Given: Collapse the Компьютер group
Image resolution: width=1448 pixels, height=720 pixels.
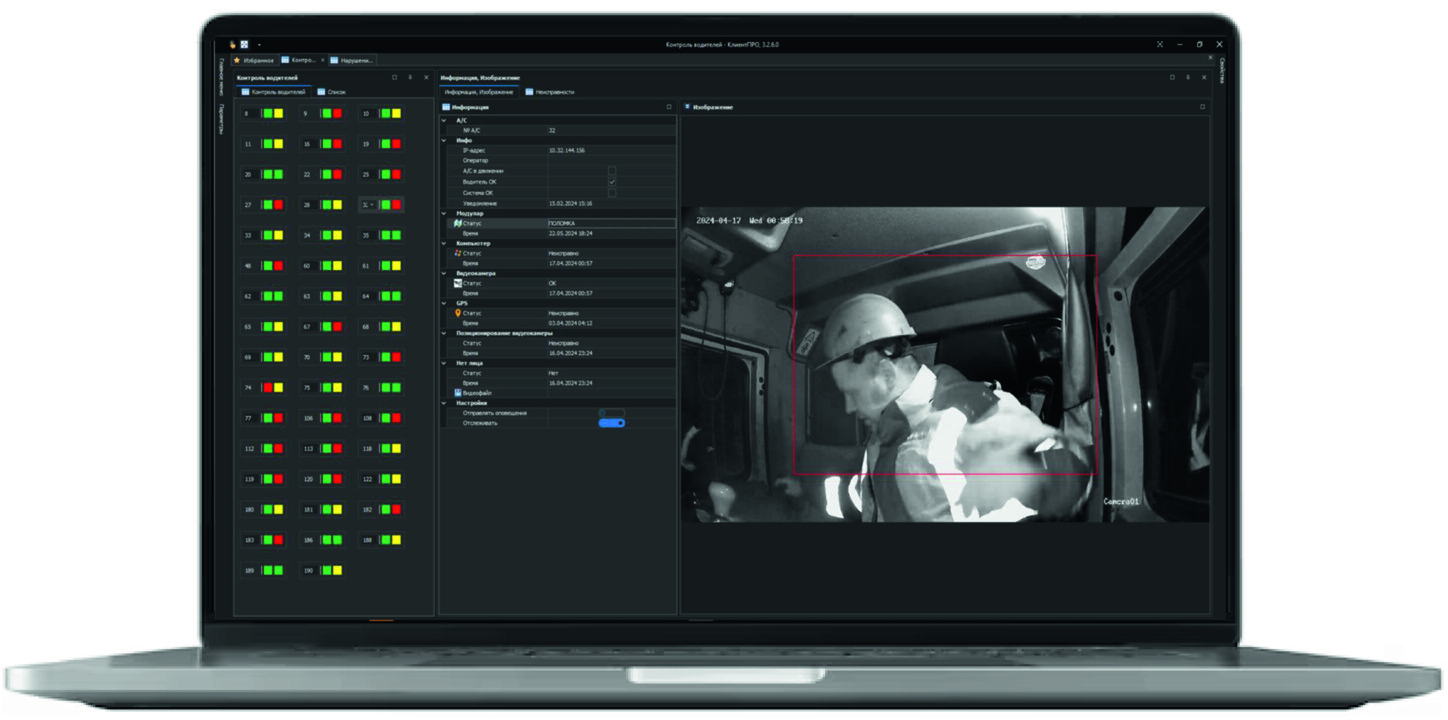Looking at the screenshot, I should (x=445, y=243).
